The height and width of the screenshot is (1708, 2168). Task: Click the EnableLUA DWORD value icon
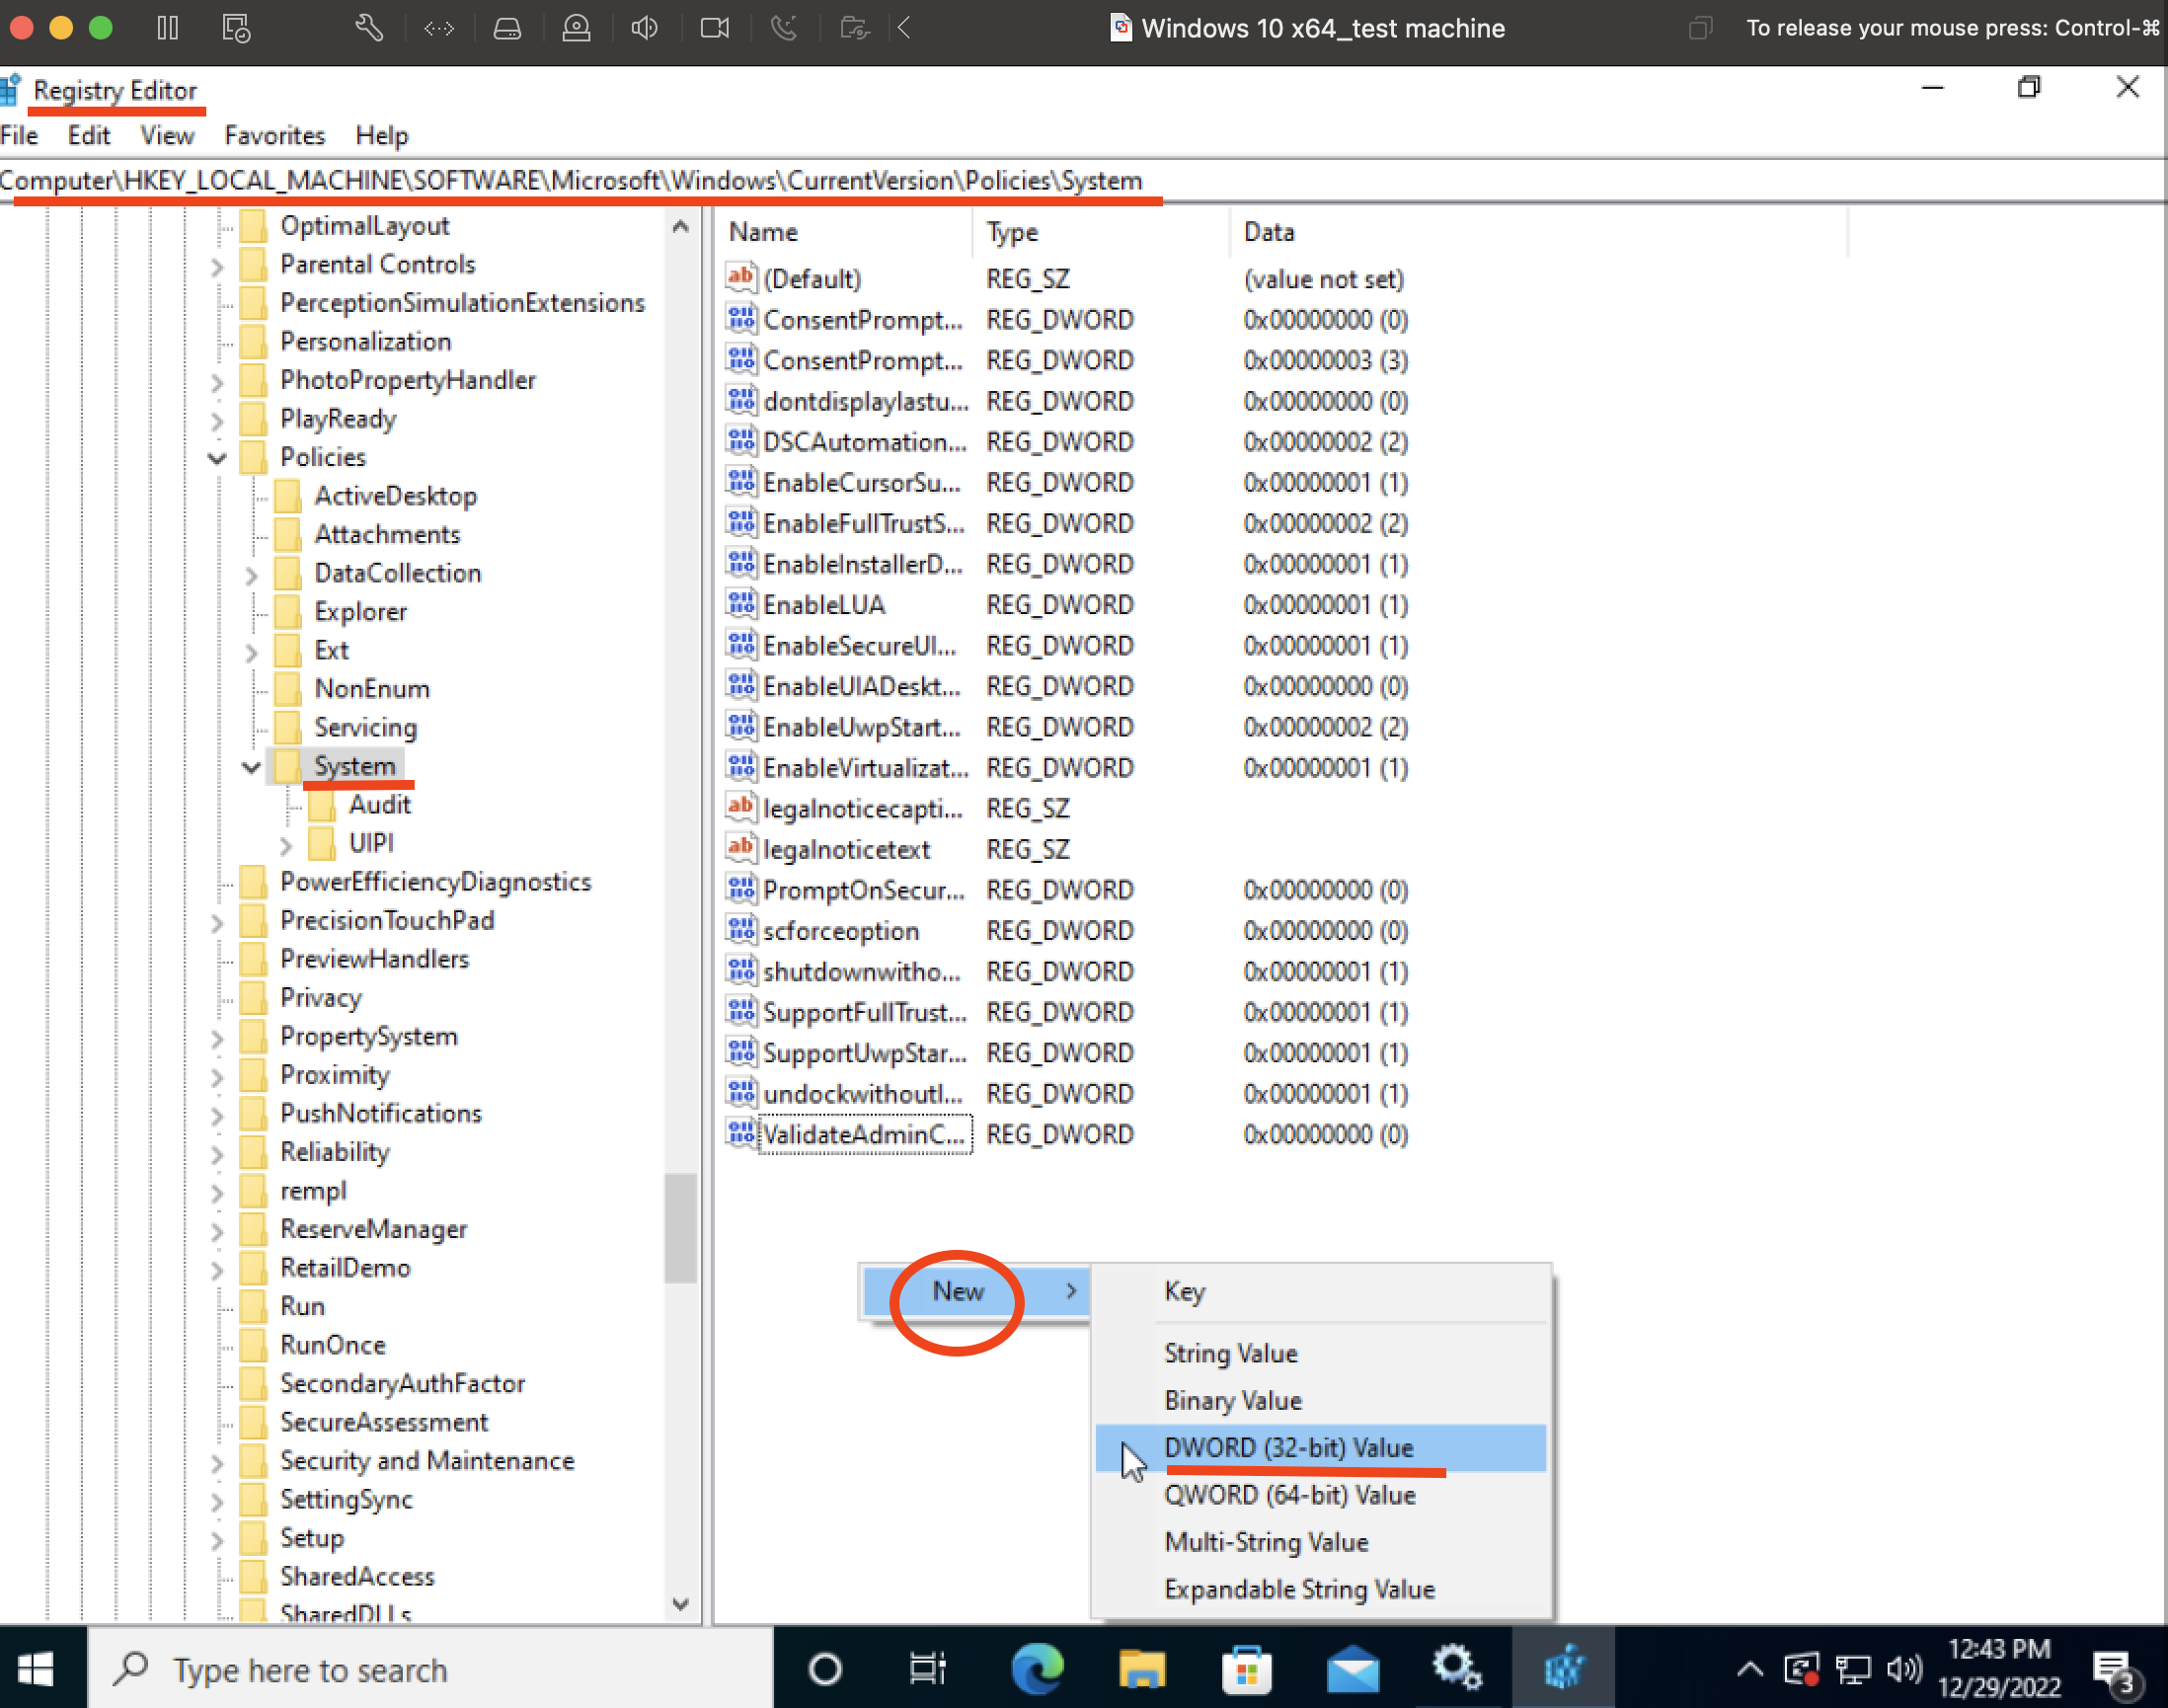pos(741,604)
